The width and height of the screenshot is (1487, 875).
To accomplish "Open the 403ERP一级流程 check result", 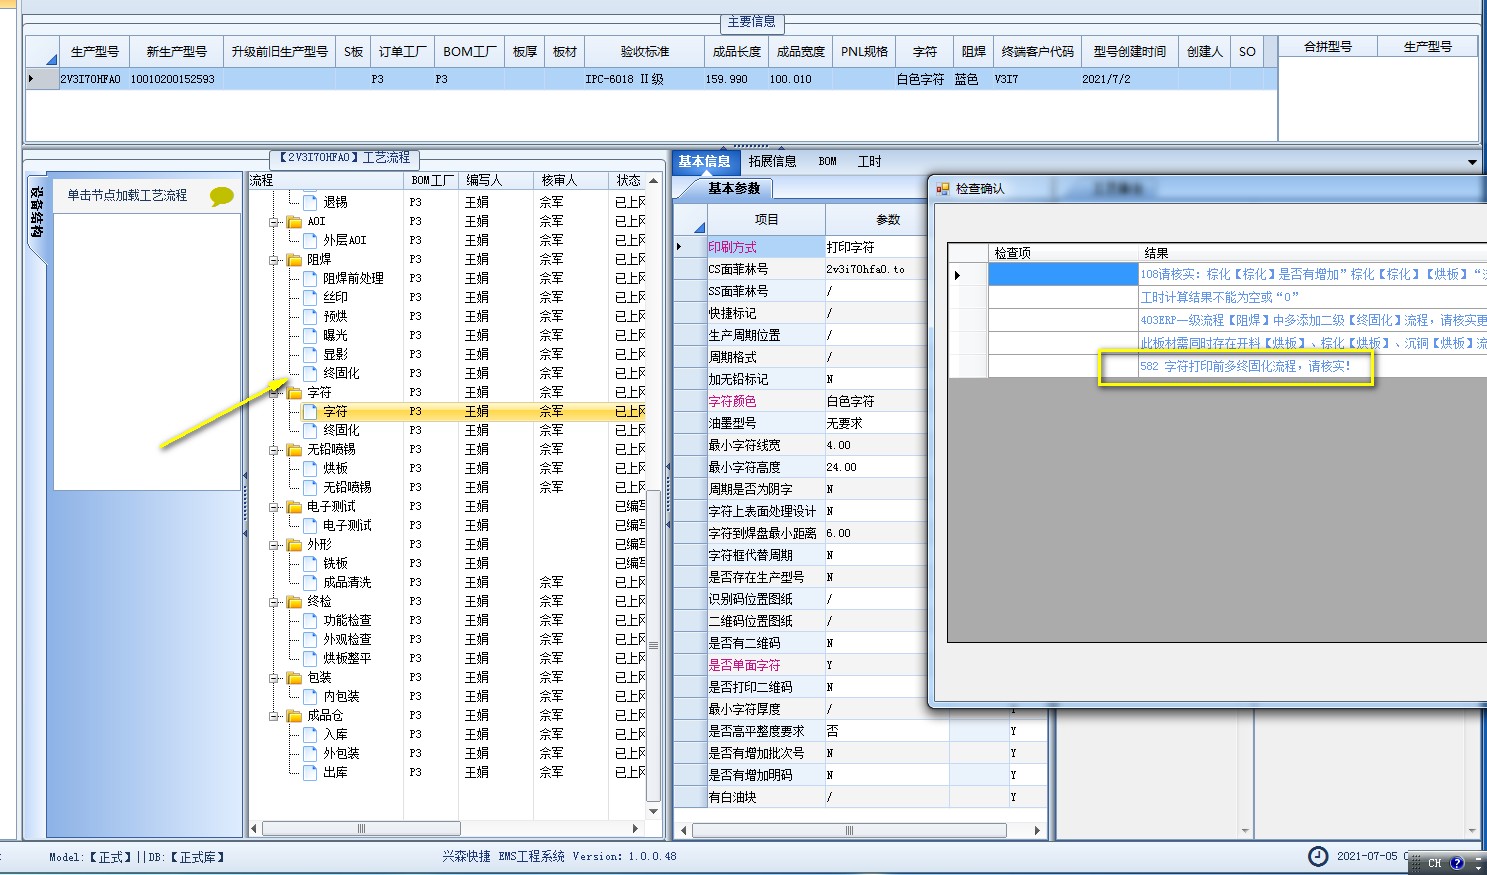I will [x=1312, y=320].
